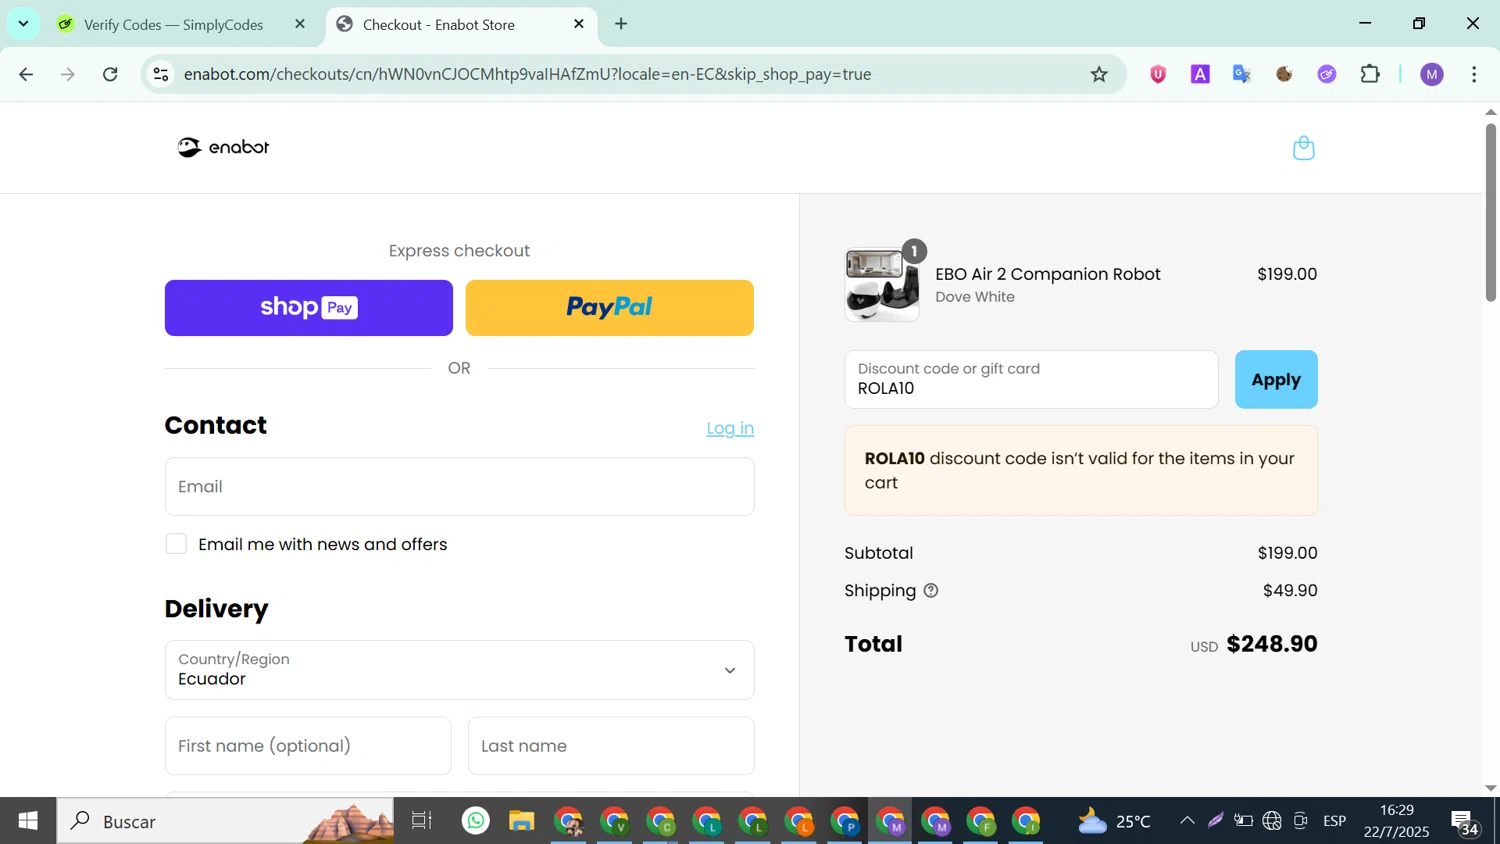Viewport: 1500px width, 844px height.
Task: Bookmark this page with the star icon
Action: tap(1099, 74)
